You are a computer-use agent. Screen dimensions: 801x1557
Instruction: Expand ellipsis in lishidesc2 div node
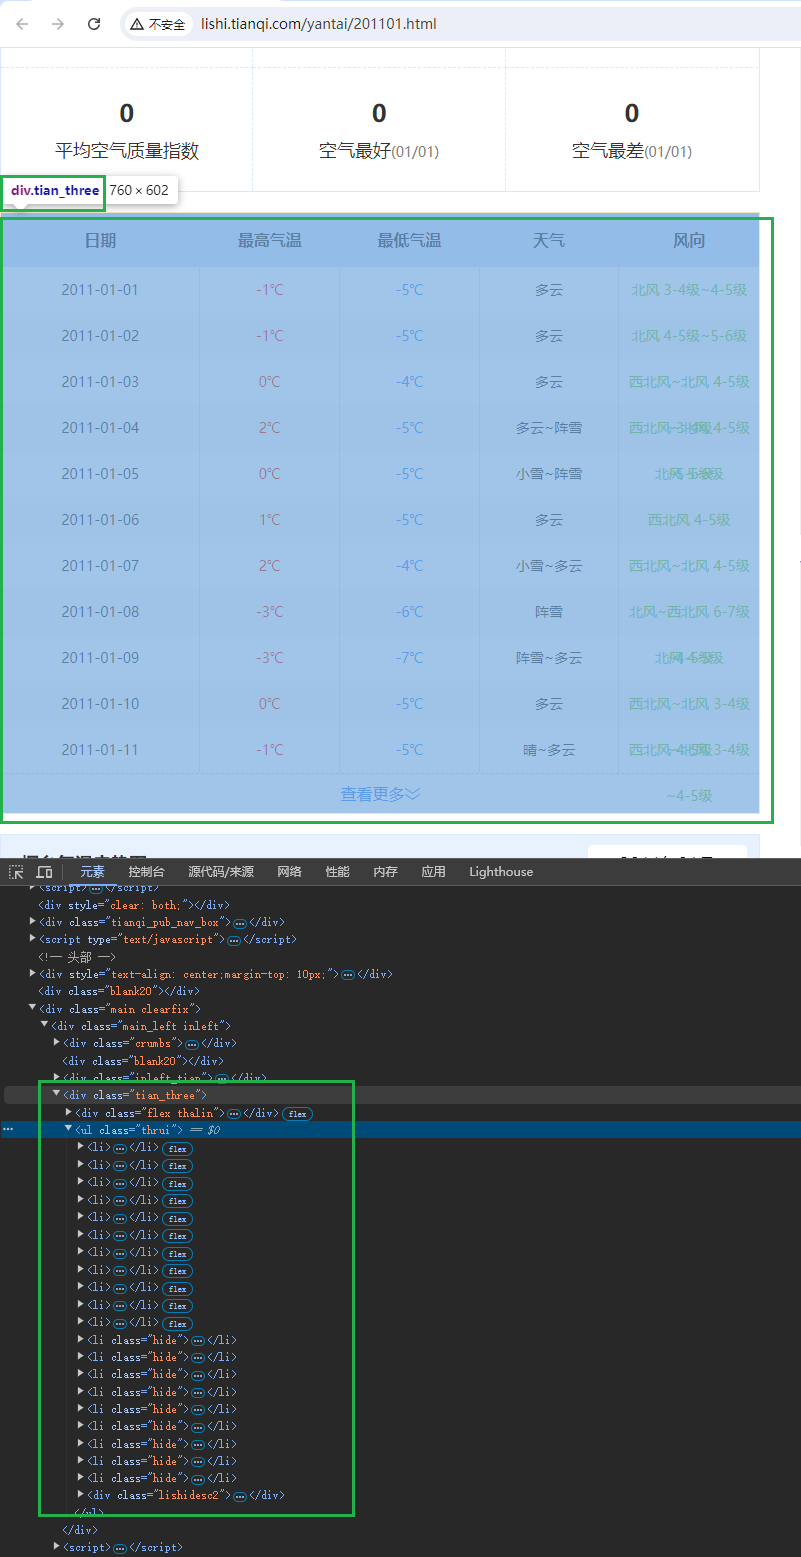click(x=240, y=1496)
